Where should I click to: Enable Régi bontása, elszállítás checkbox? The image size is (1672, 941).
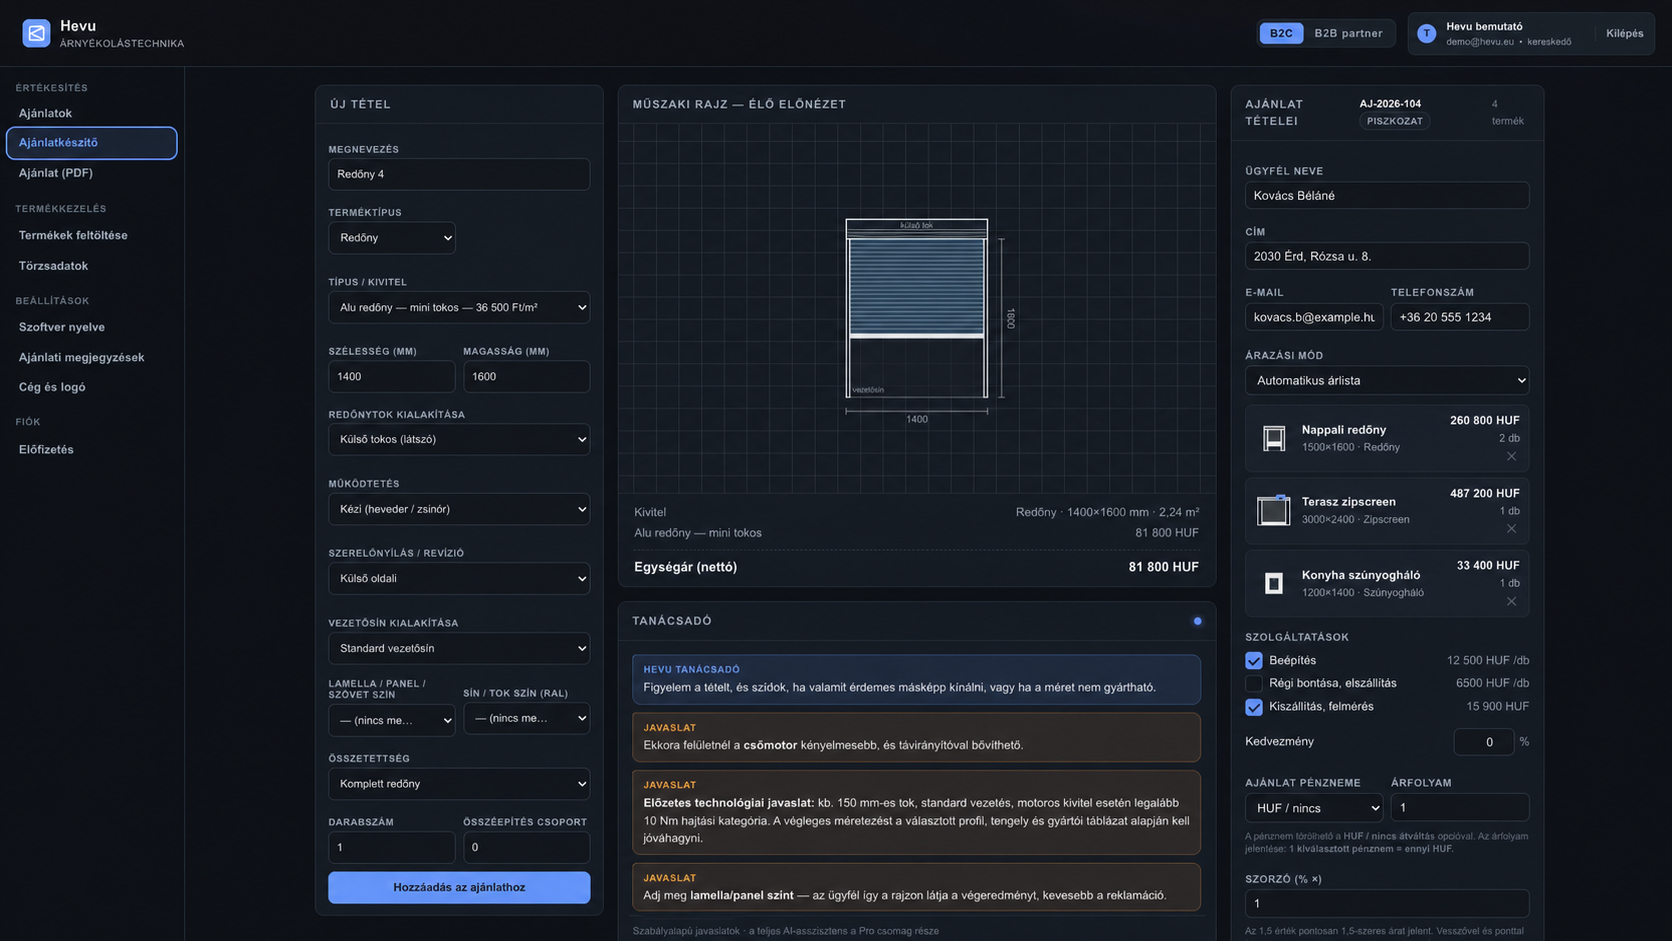point(1254,683)
